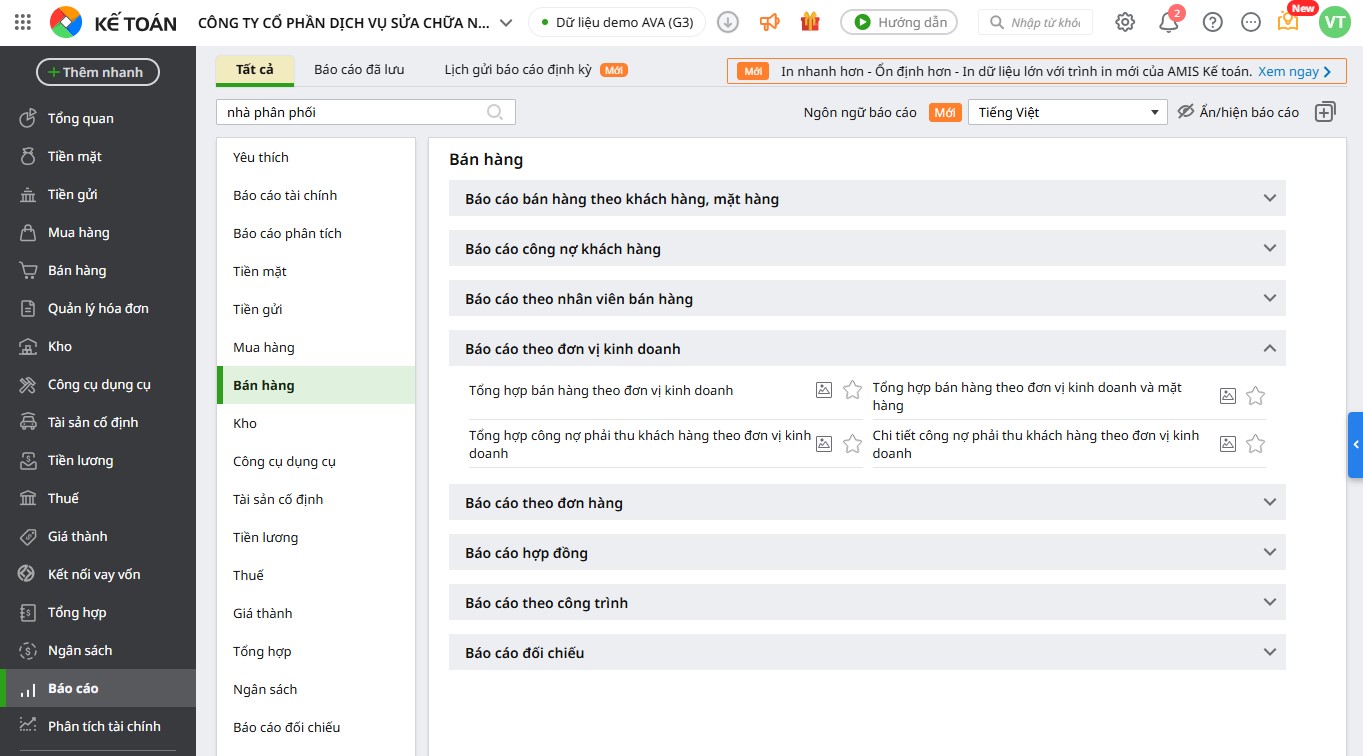Open Tiền lương in dark sidebar

[x=98, y=460]
